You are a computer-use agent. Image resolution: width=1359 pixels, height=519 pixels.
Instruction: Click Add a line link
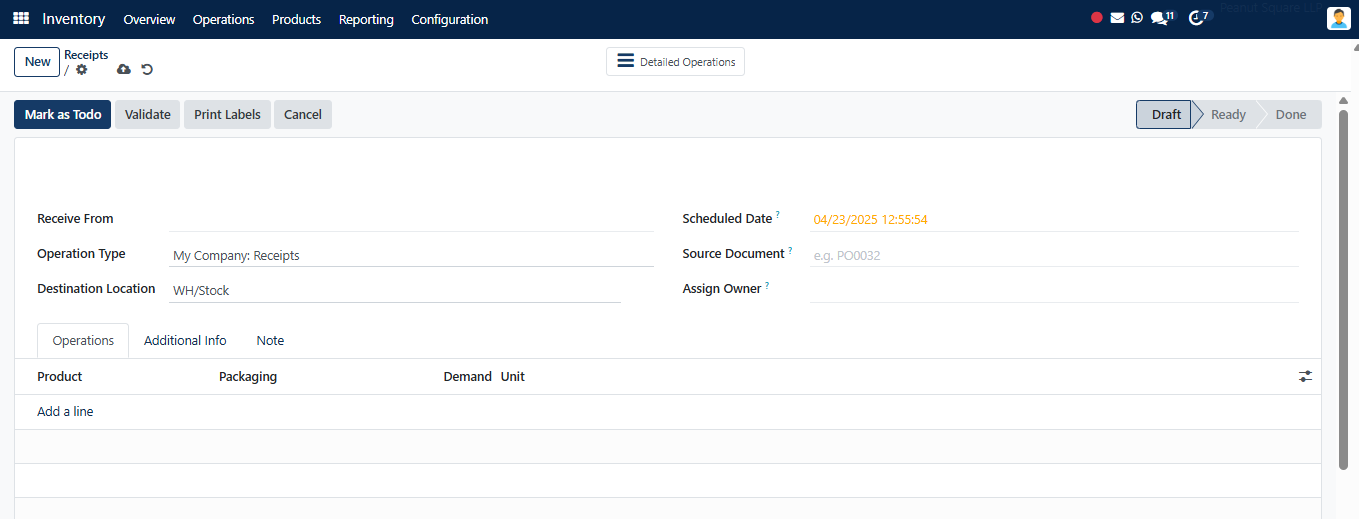65,412
